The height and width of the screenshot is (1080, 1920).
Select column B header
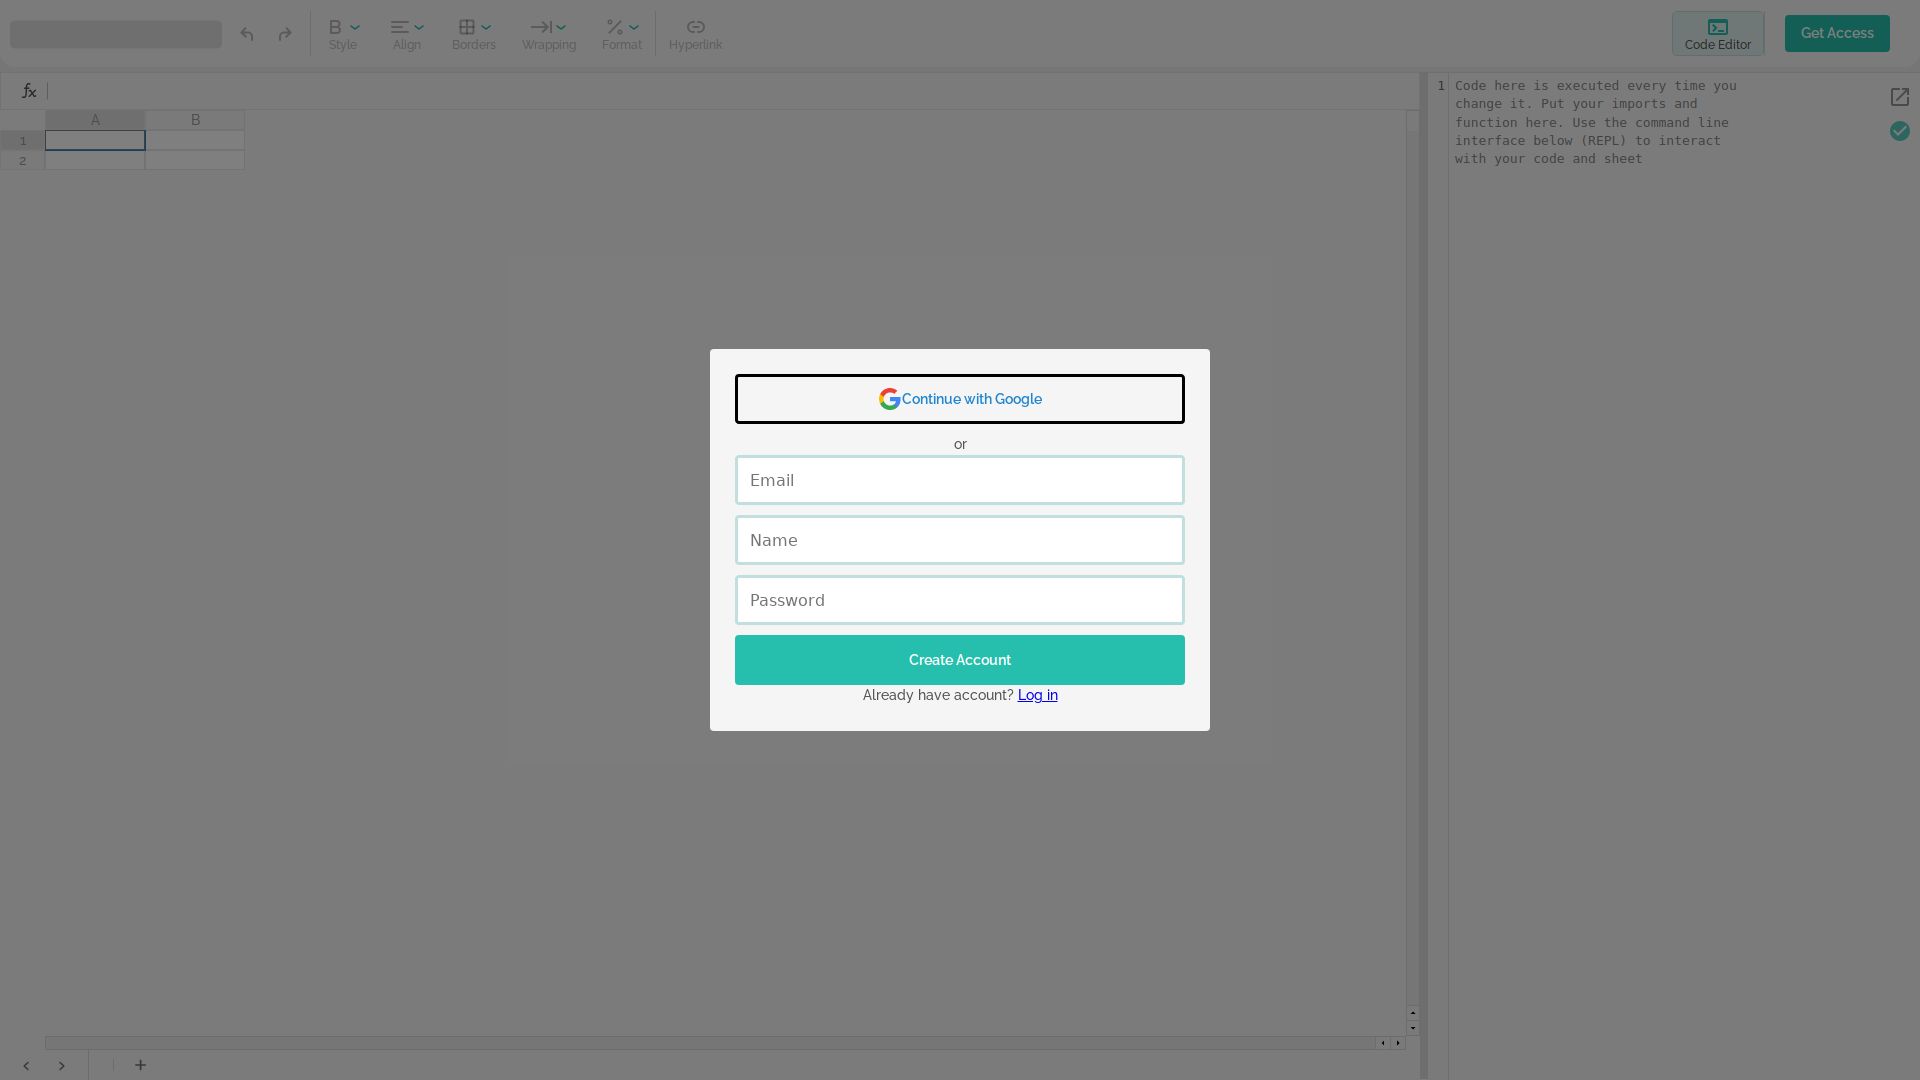195,120
